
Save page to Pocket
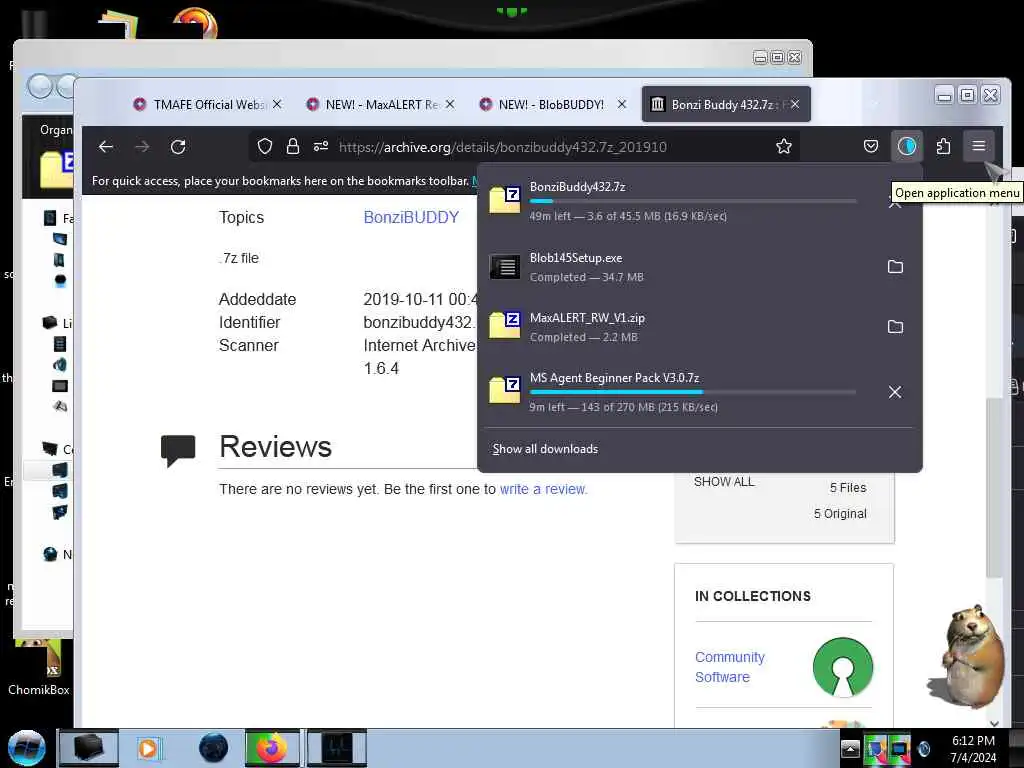pyautogui.click(x=871, y=147)
